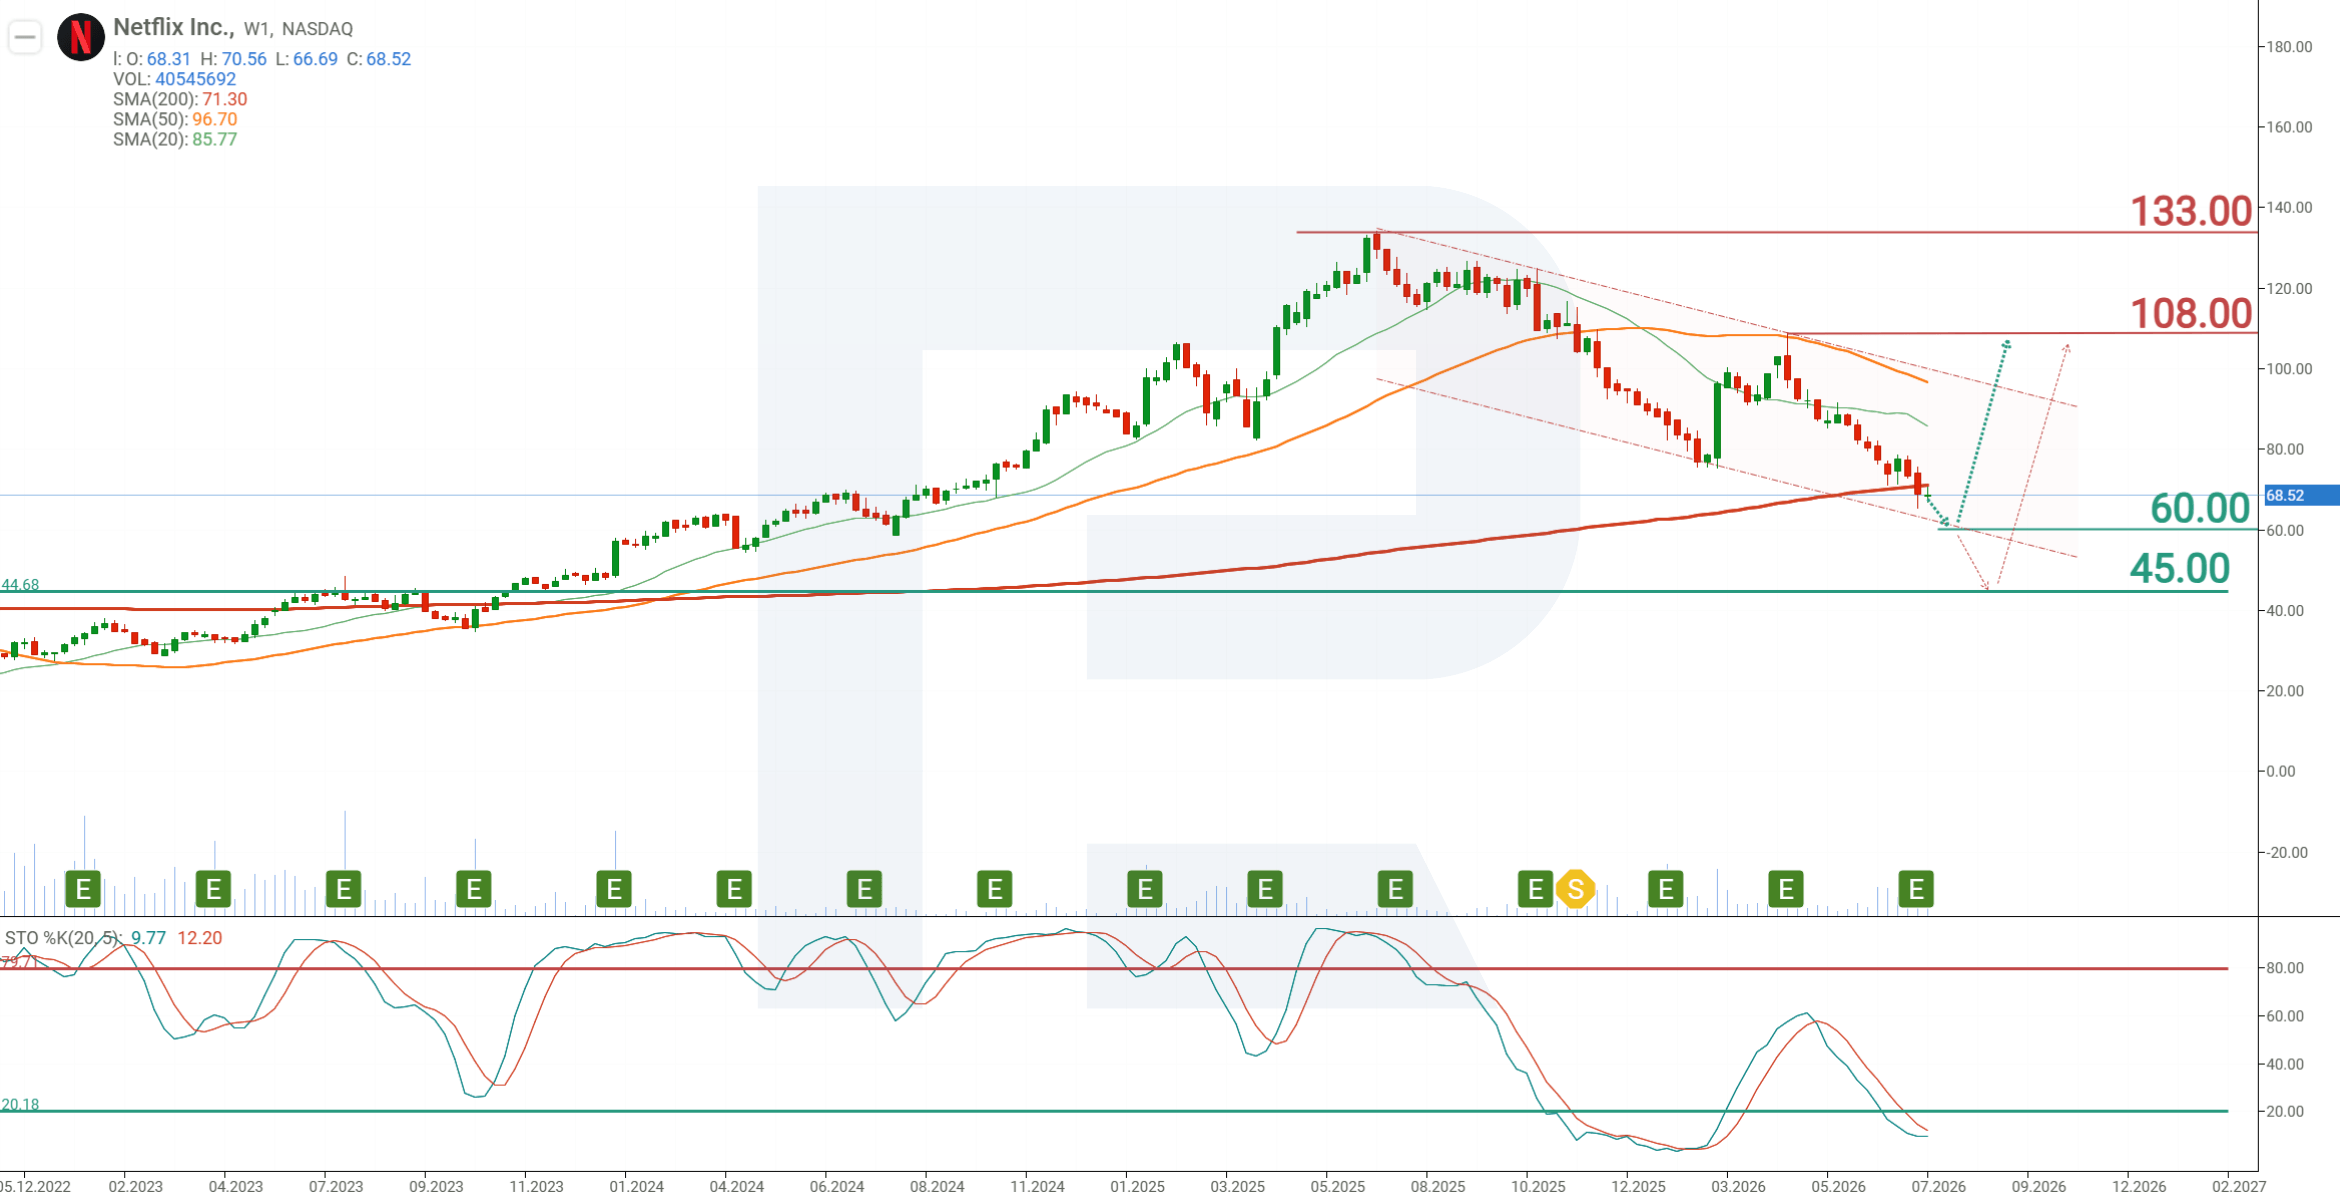Open the July 2023 earnings E marker

(344, 888)
